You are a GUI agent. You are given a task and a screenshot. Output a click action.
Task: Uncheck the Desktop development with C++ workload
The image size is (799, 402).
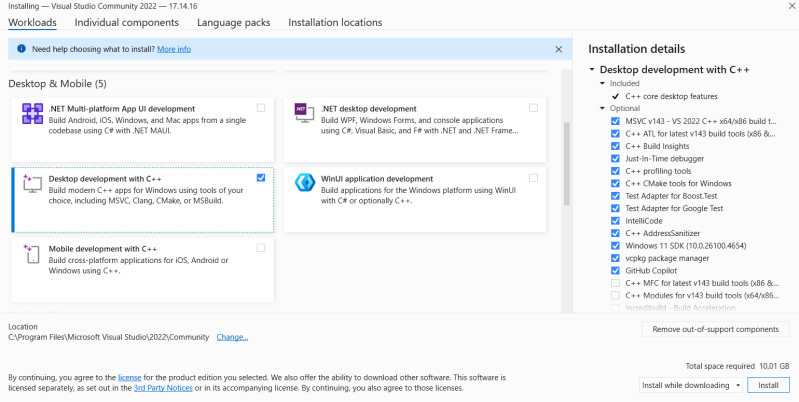coord(261,177)
